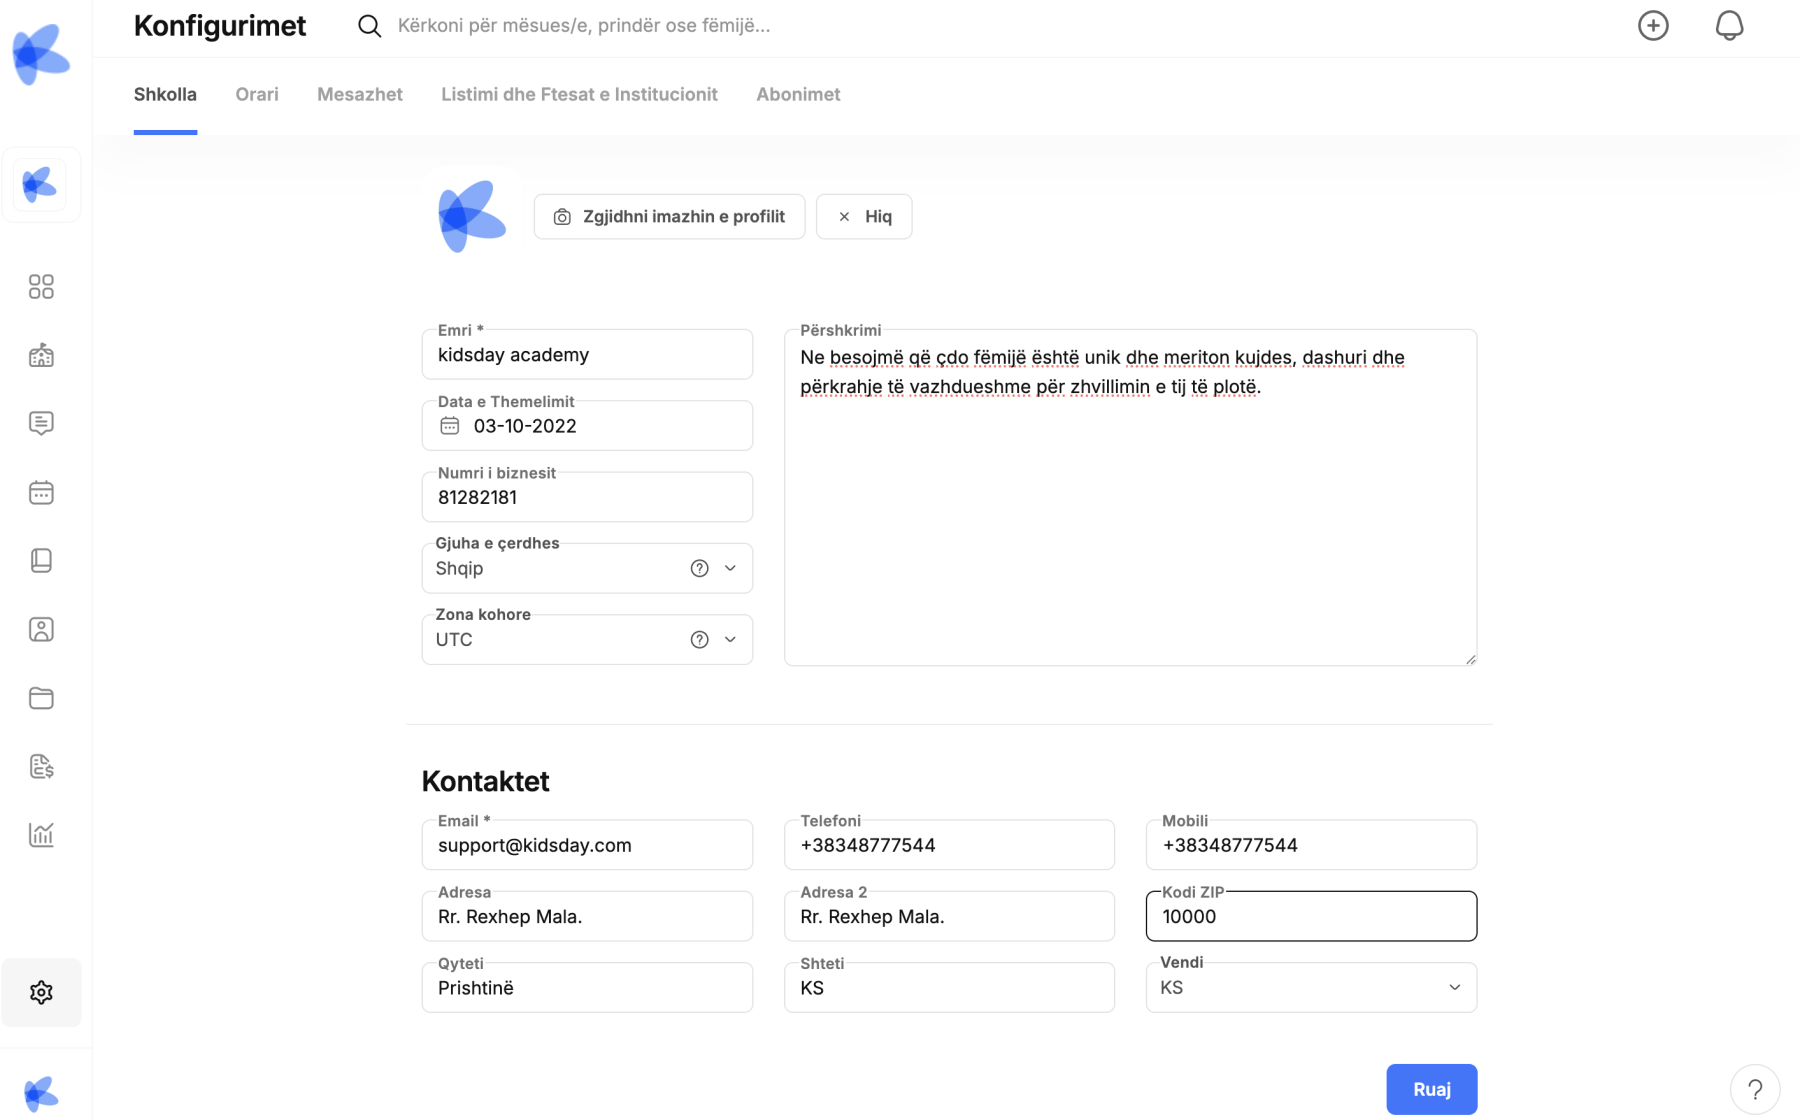Click the Shteti input field

949,987
